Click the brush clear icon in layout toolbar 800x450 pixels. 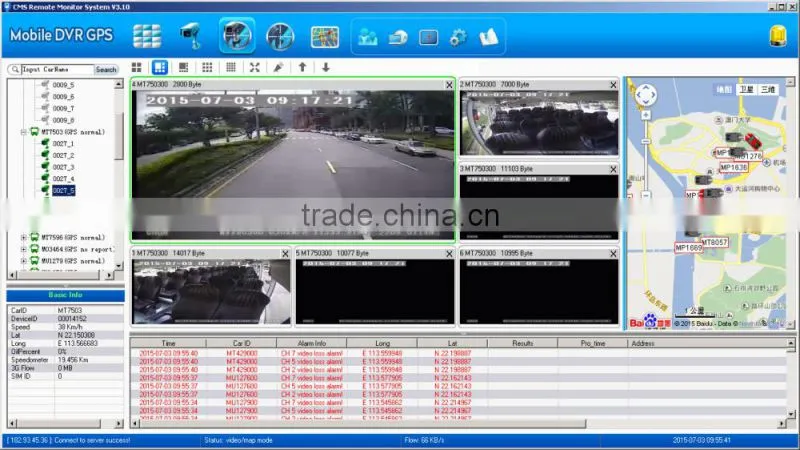[278, 67]
